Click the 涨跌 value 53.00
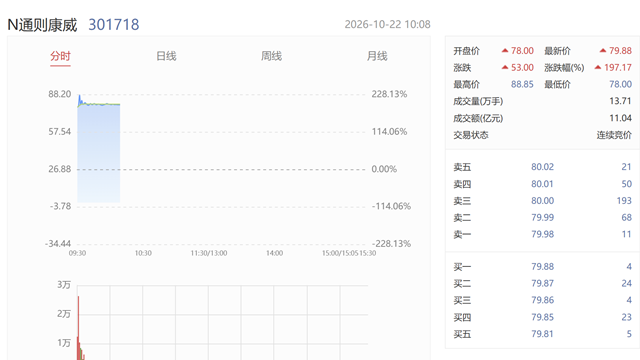This screenshot has width=640, height=360. pos(522,67)
